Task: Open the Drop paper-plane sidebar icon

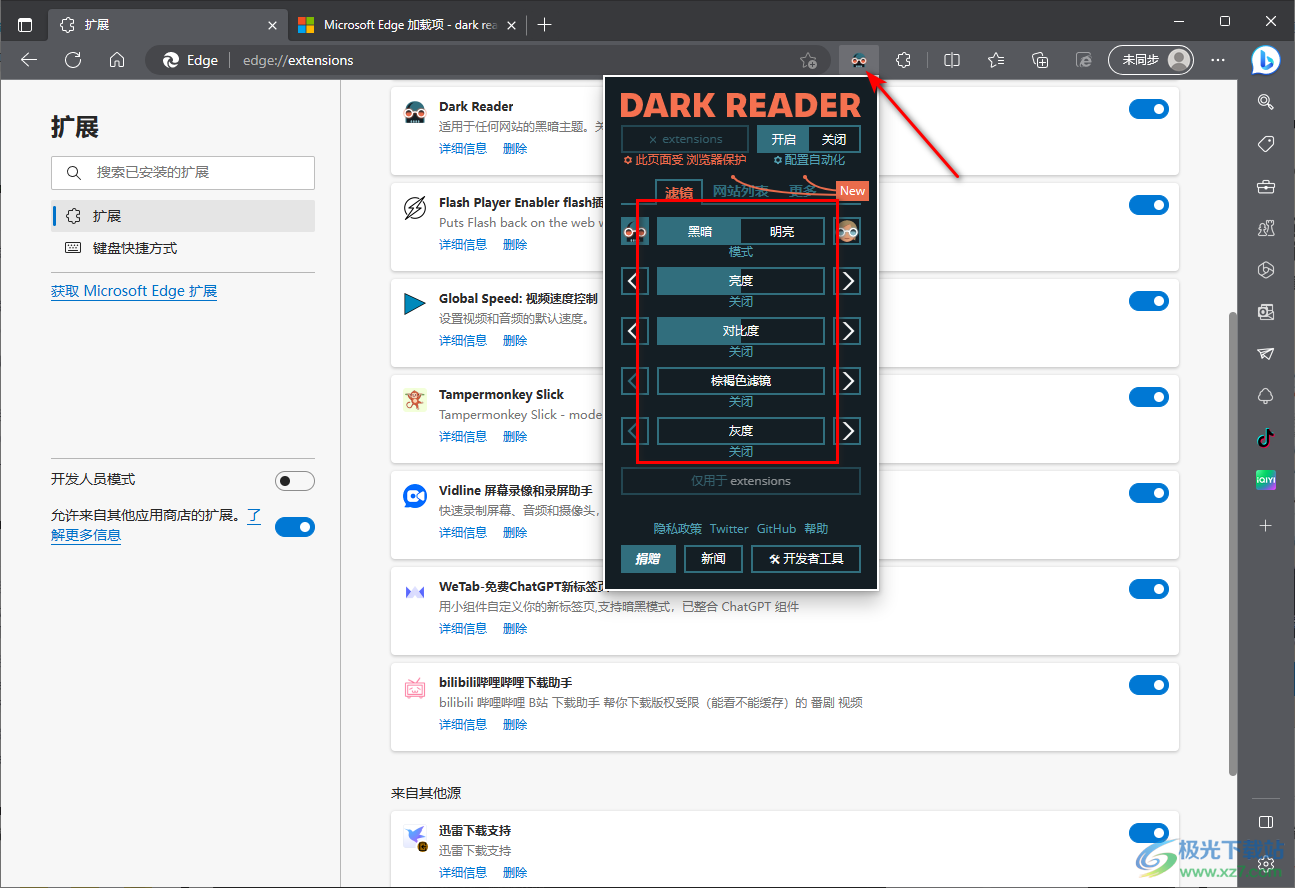Action: point(1266,354)
